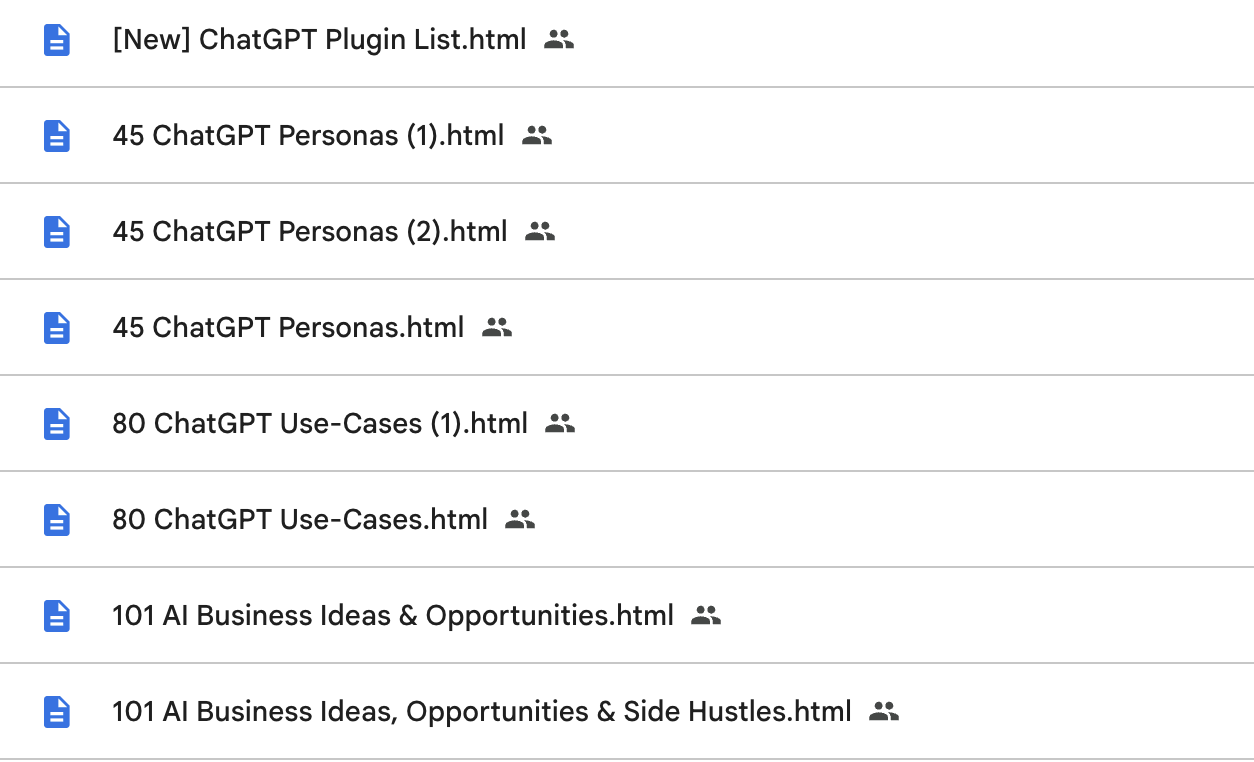Click the shared icon for 101 AI Business Ideas & Opportunities.html
This screenshot has height=762, width=1254.
706,616
